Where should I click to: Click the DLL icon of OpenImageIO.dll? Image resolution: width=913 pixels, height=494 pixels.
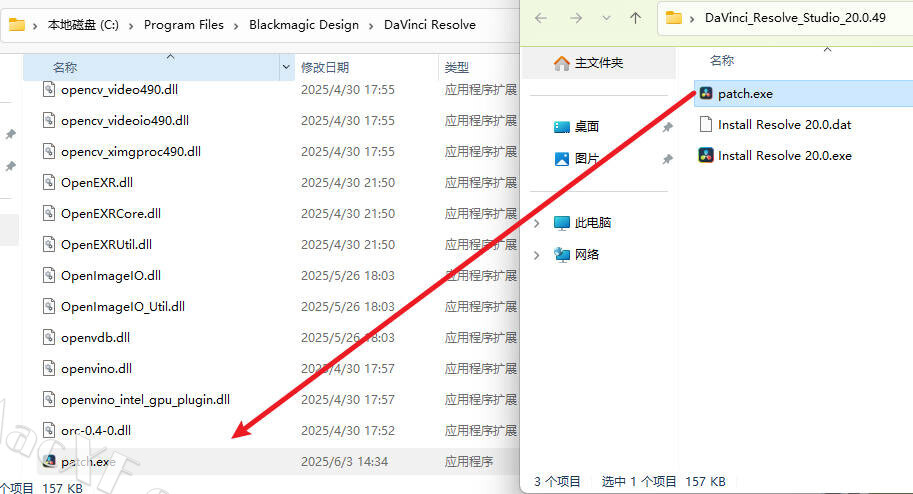[49, 275]
